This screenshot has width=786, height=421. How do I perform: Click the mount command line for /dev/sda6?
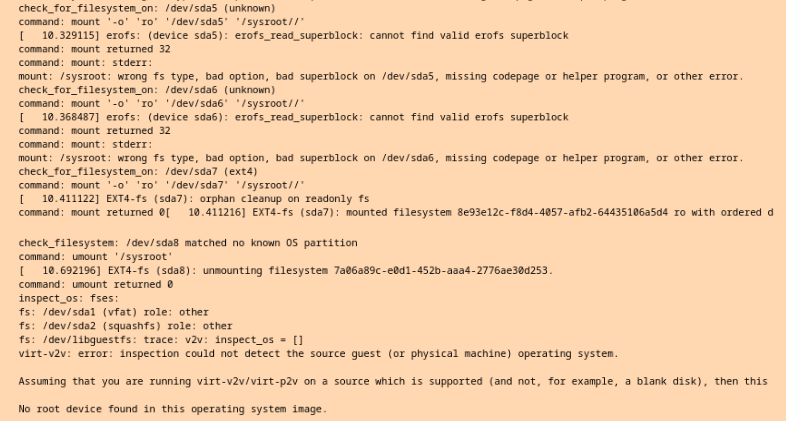(x=162, y=103)
